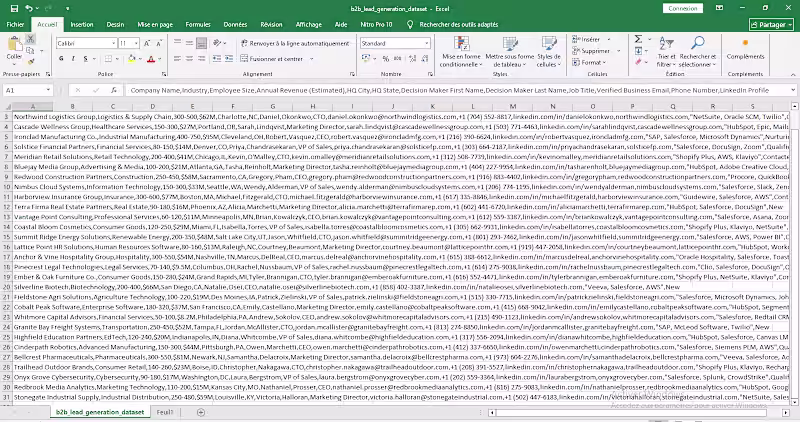Click the Clear eraser icon
Screen dimensions: 800x422
click(x=638, y=62)
